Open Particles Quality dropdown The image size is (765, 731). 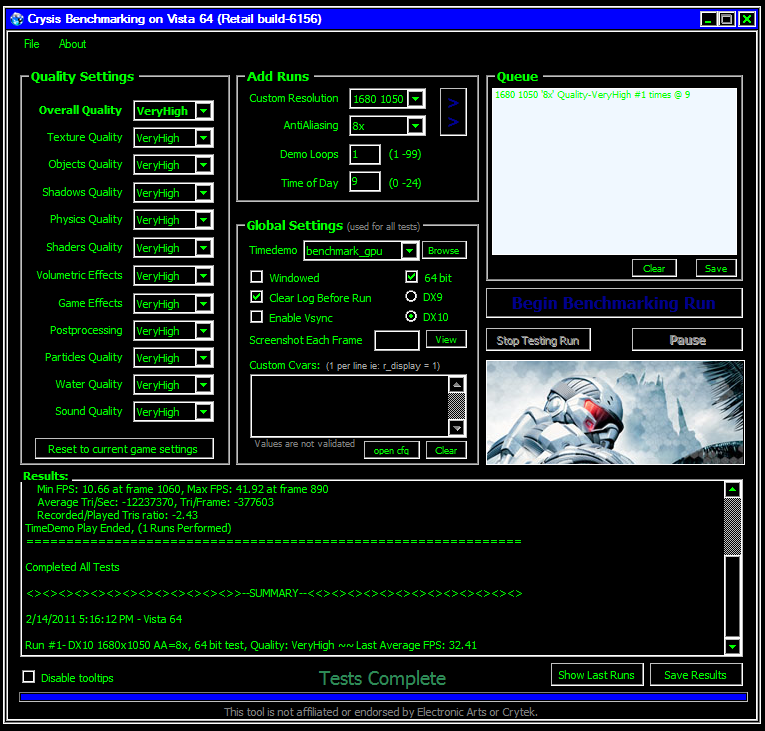pyautogui.click(x=204, y=358)
